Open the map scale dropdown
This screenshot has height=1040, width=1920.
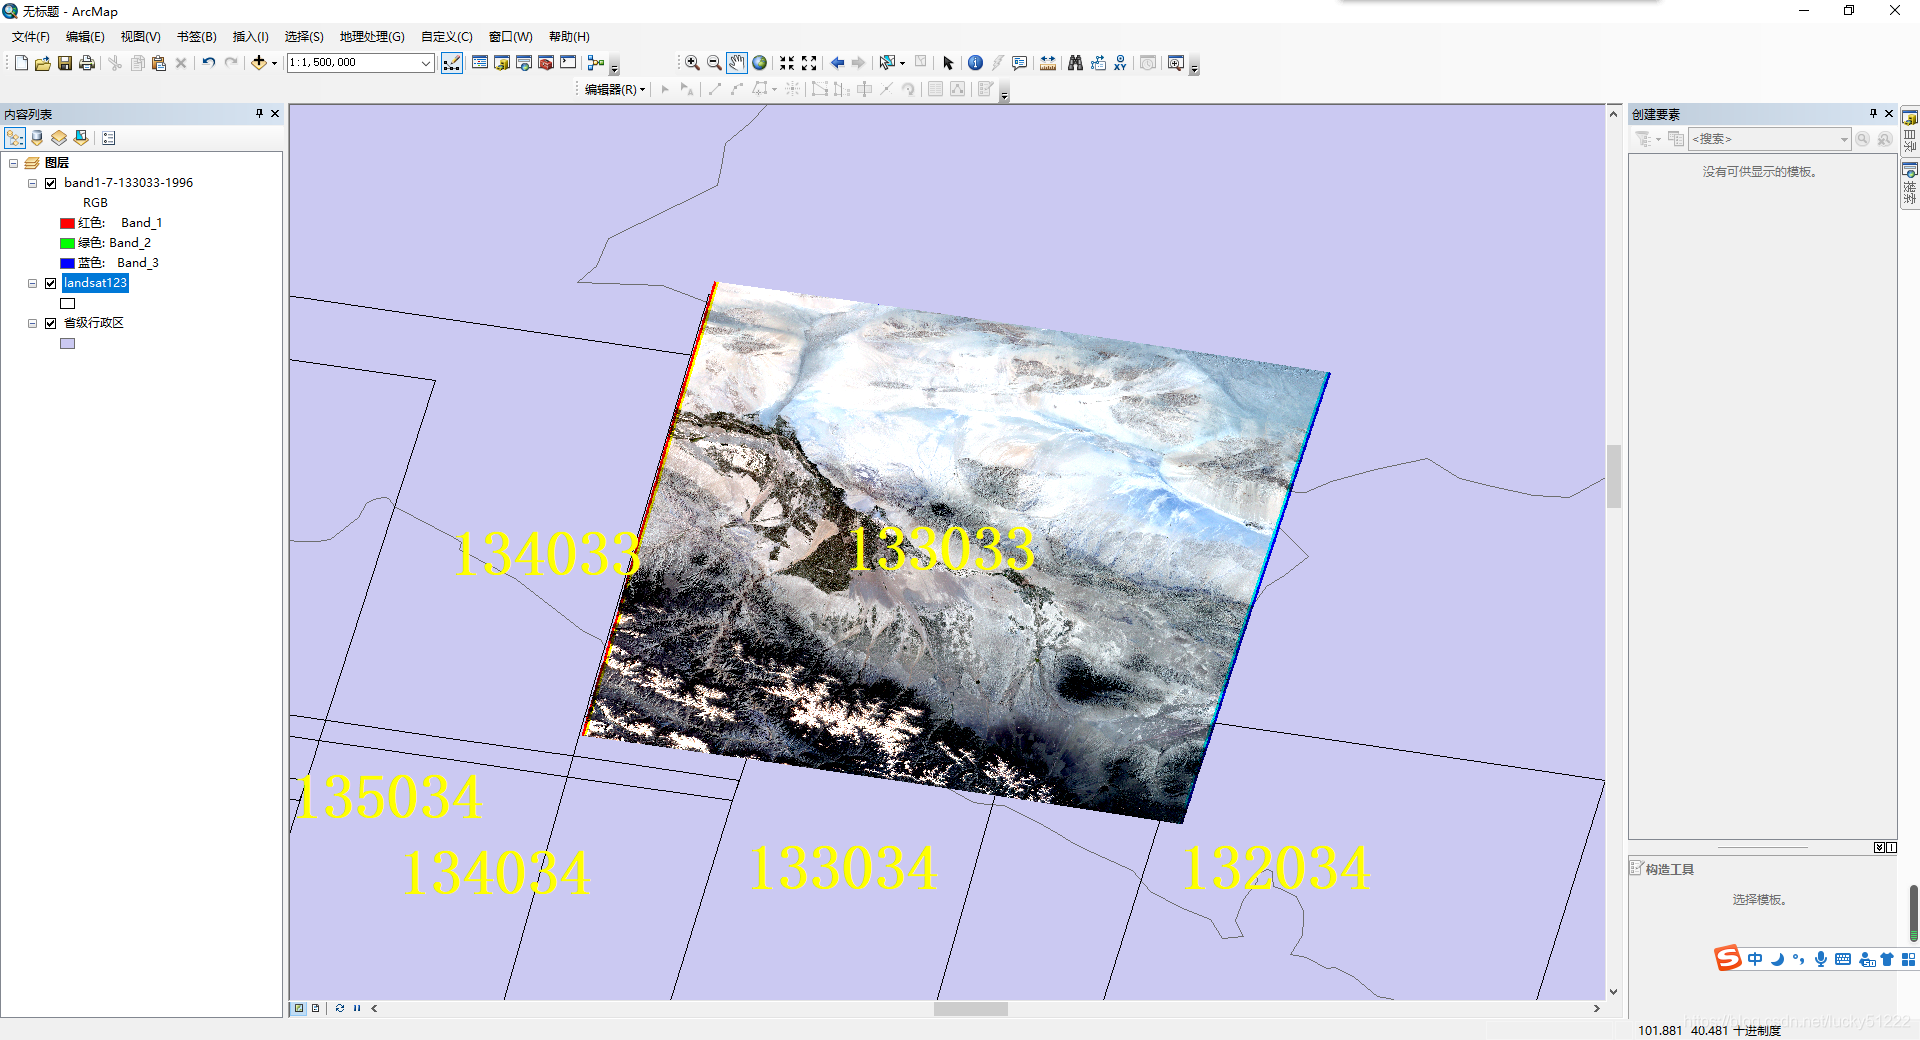426,62
